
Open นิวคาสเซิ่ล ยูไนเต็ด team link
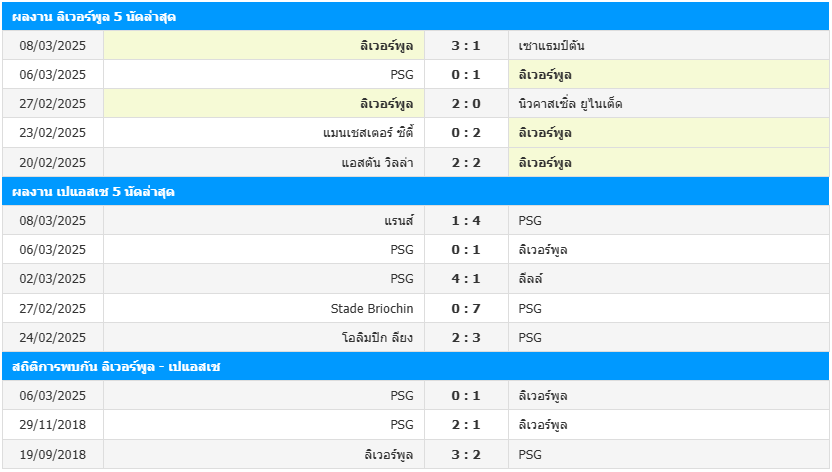[x=570, y=104]
